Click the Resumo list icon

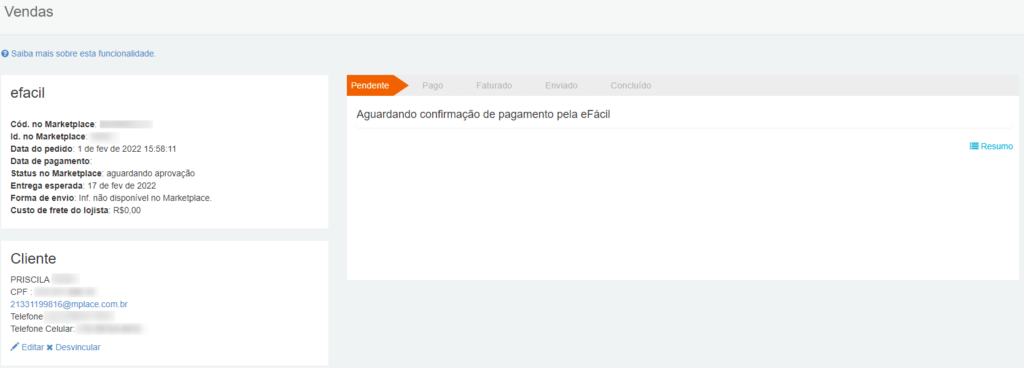click(x=974, y=147)
